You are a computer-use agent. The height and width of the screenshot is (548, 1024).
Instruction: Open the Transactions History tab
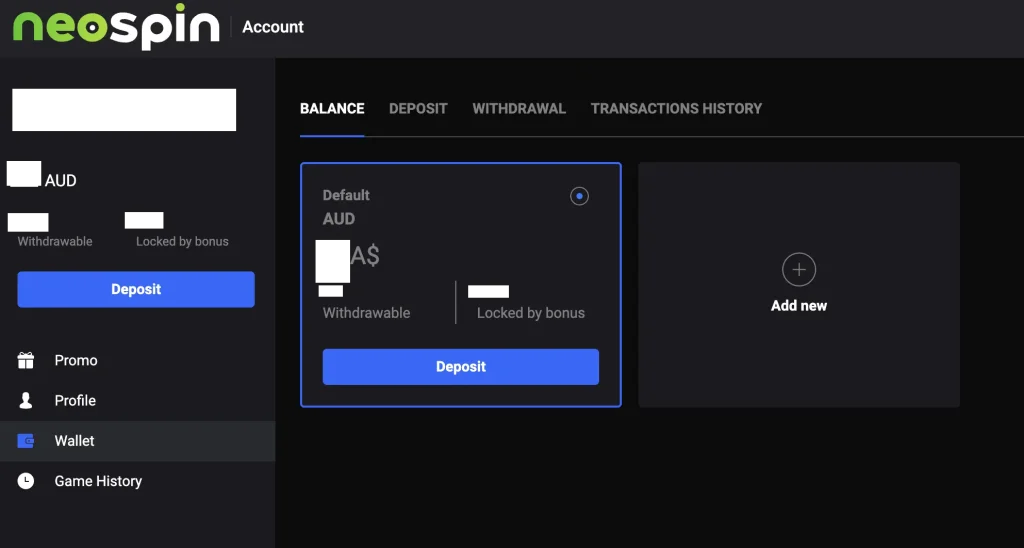pyautogui.click(x=677, y=108)
